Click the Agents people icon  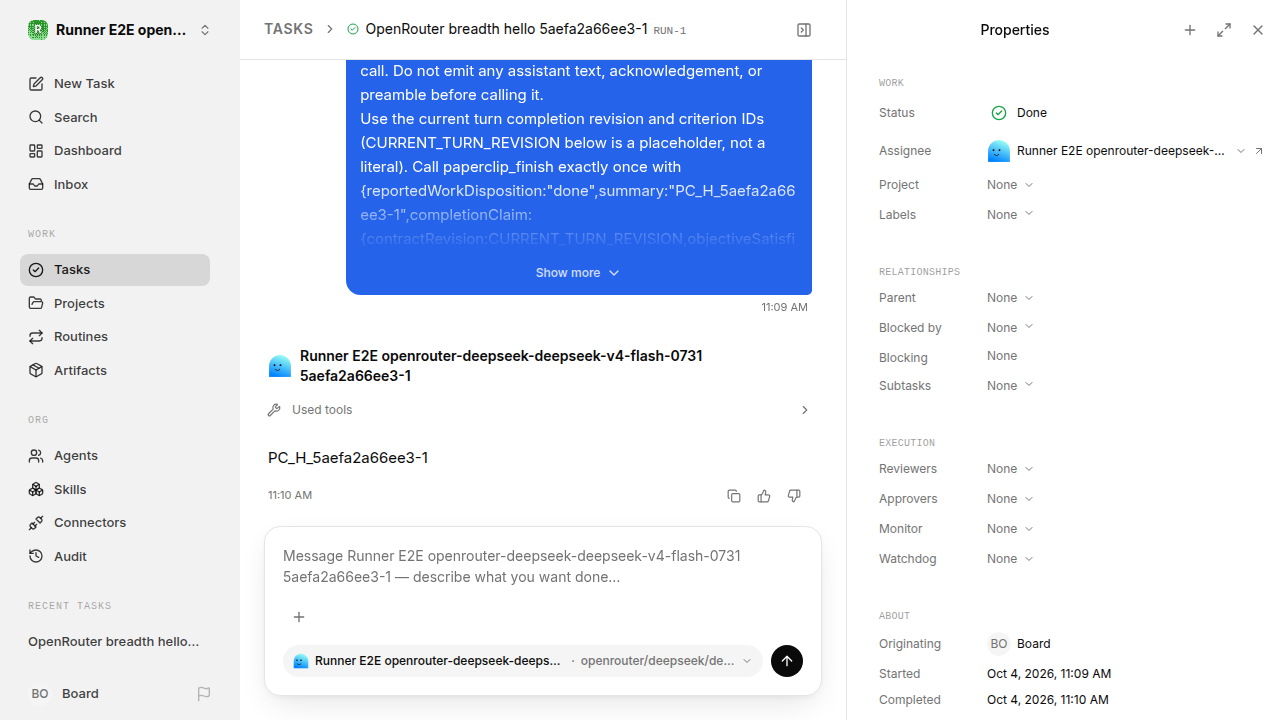36,456
